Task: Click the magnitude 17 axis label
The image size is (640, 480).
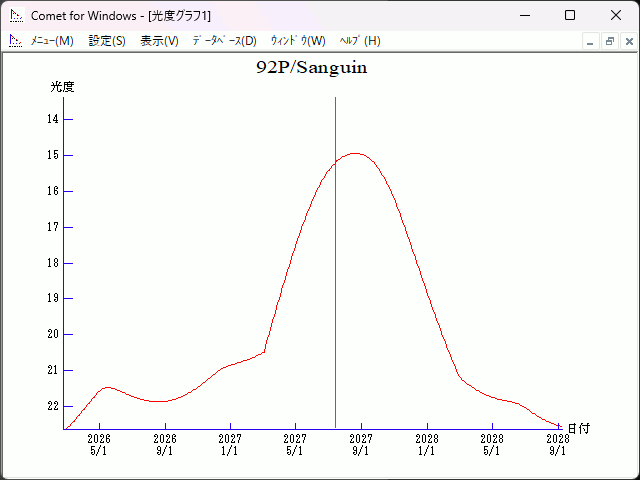Action: (x=53, y=227)
